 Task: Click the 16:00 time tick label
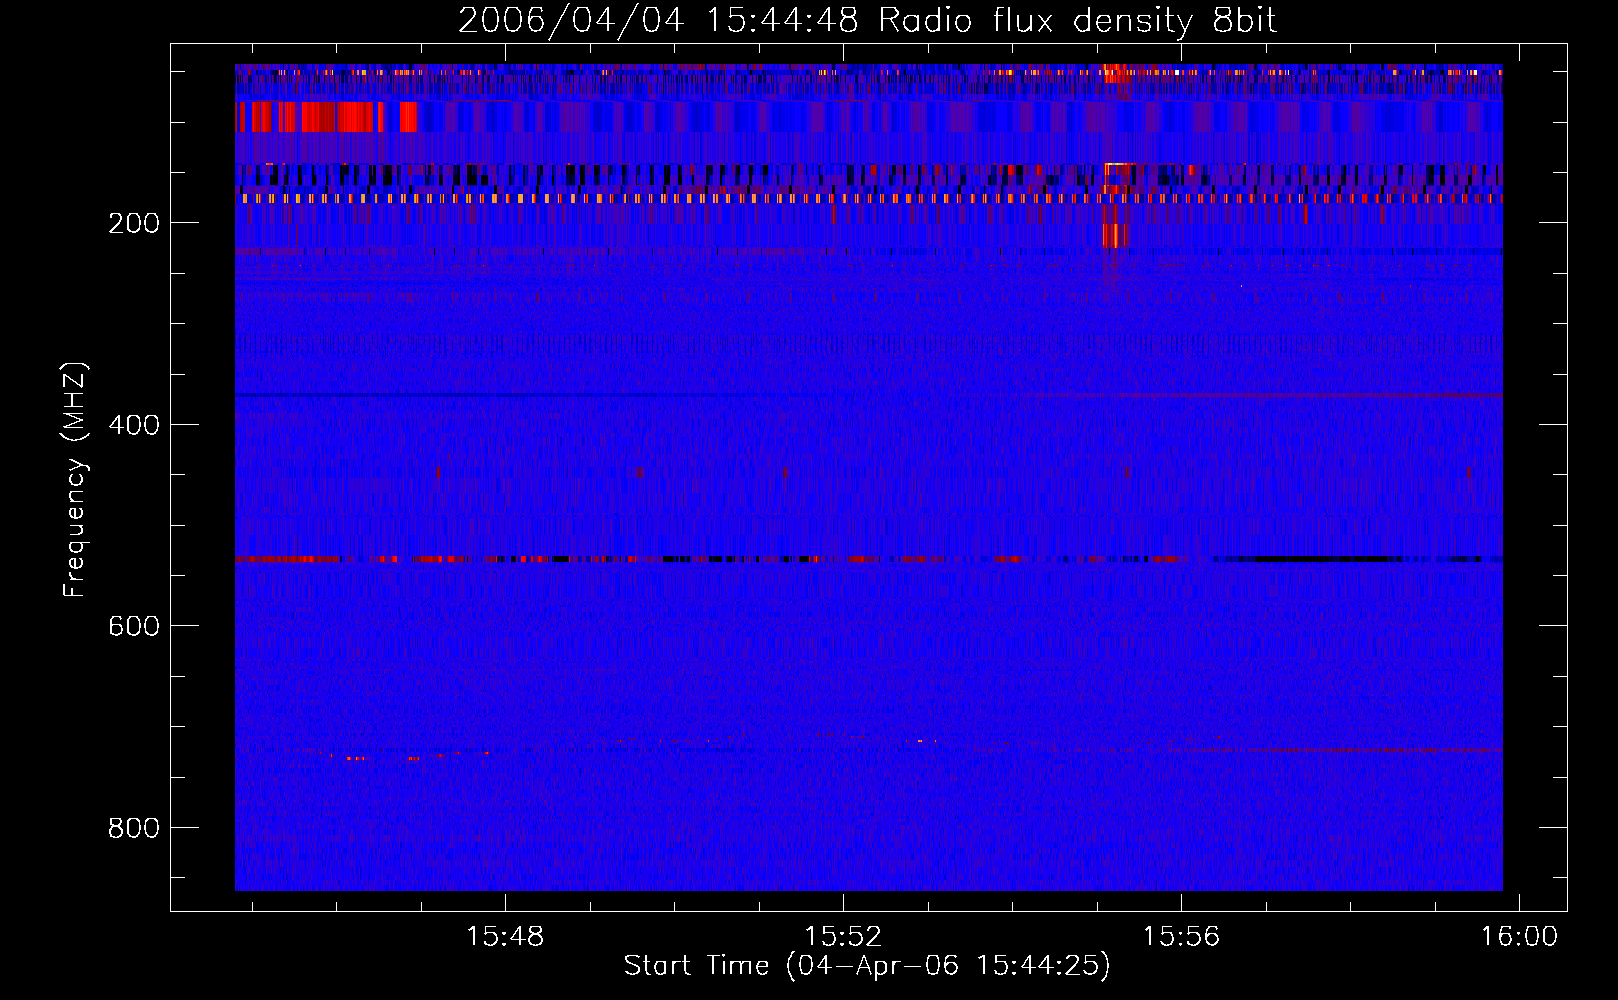1519,937
